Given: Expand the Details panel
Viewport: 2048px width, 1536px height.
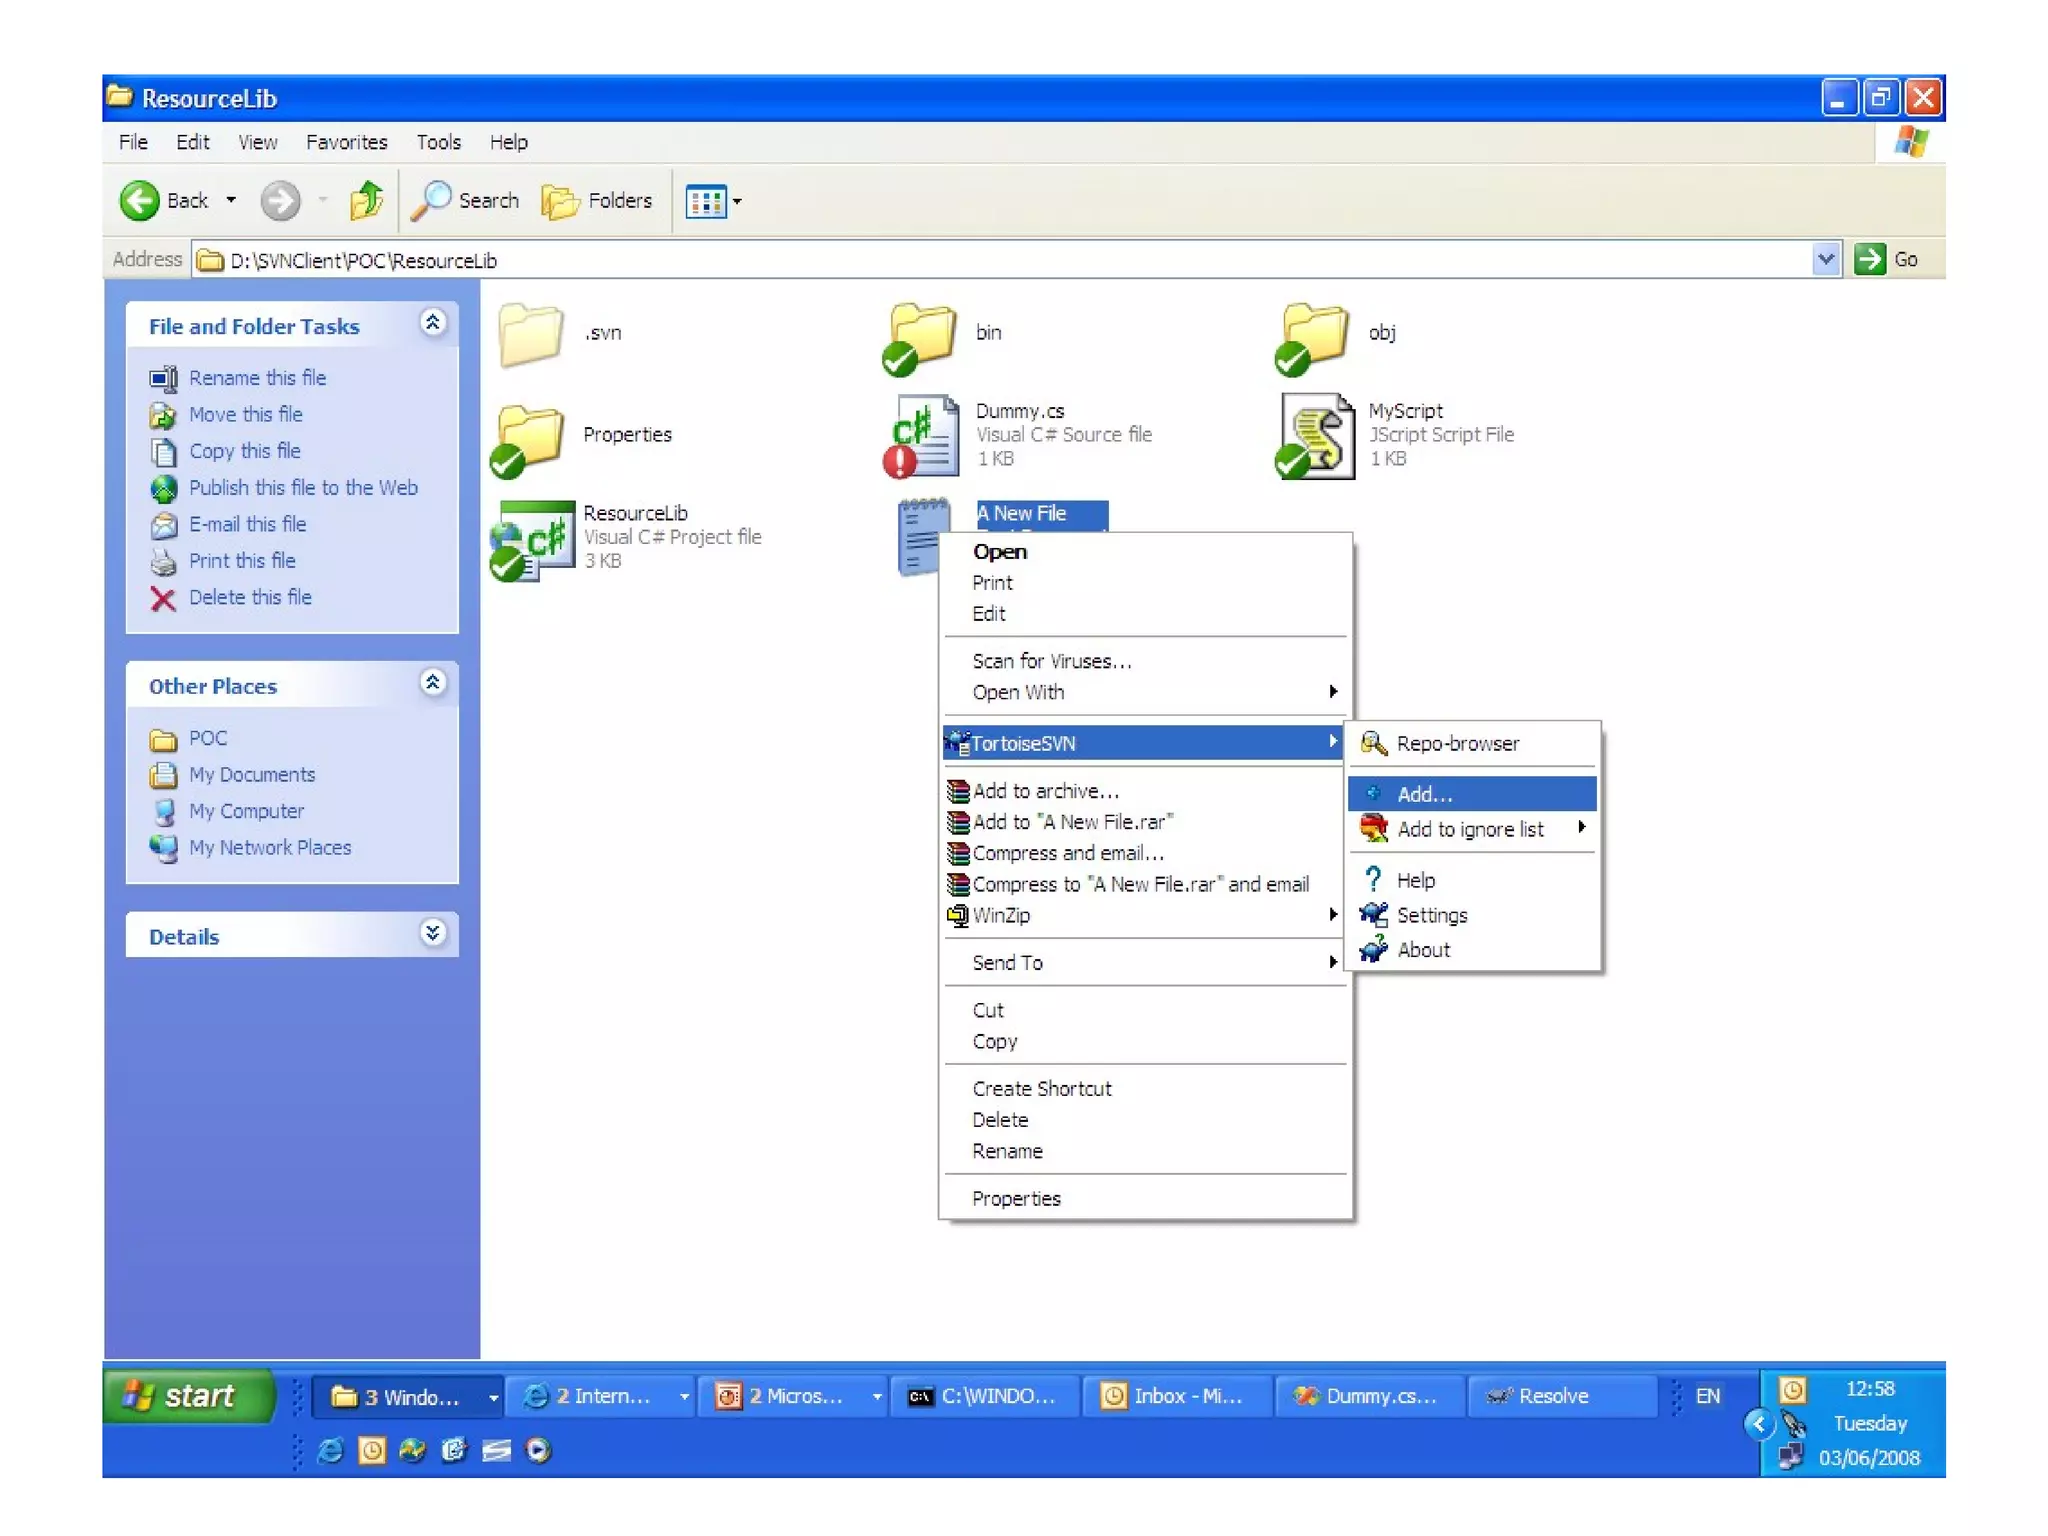Looking at the screenshot, I should pyautogui.click(x=432, y=934).
